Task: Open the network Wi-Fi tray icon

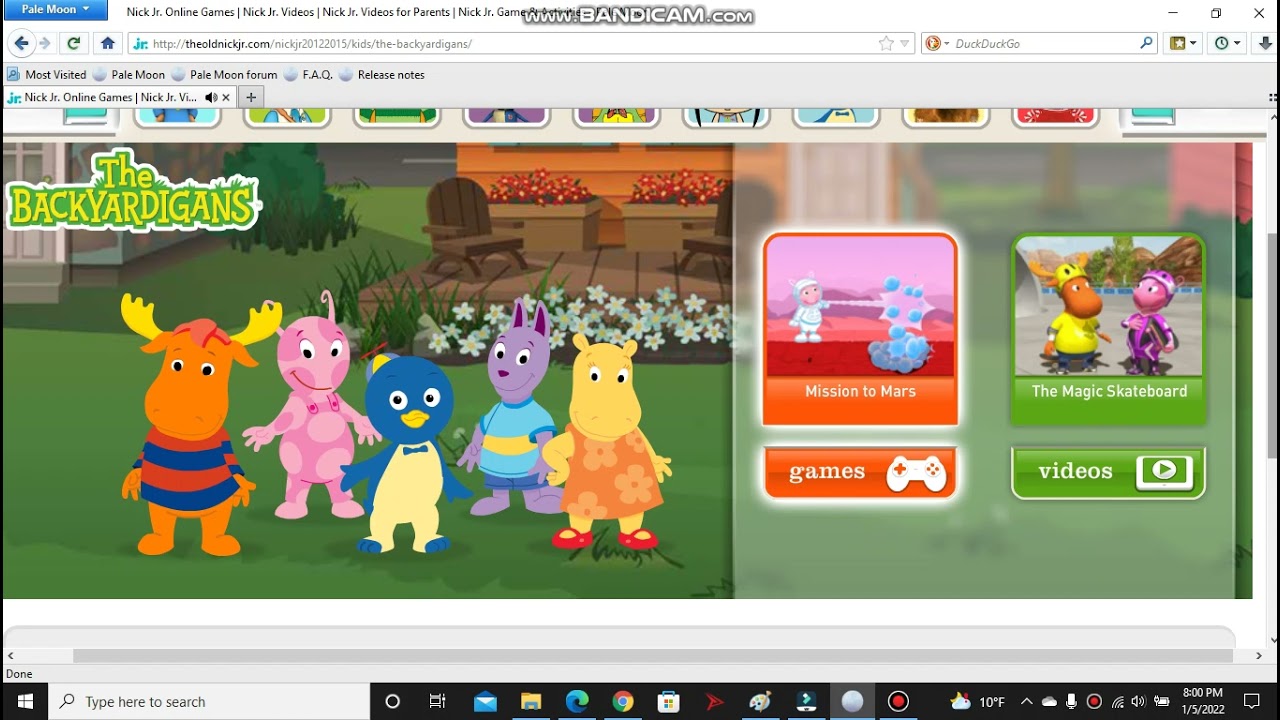Action: pos(1117,701)
